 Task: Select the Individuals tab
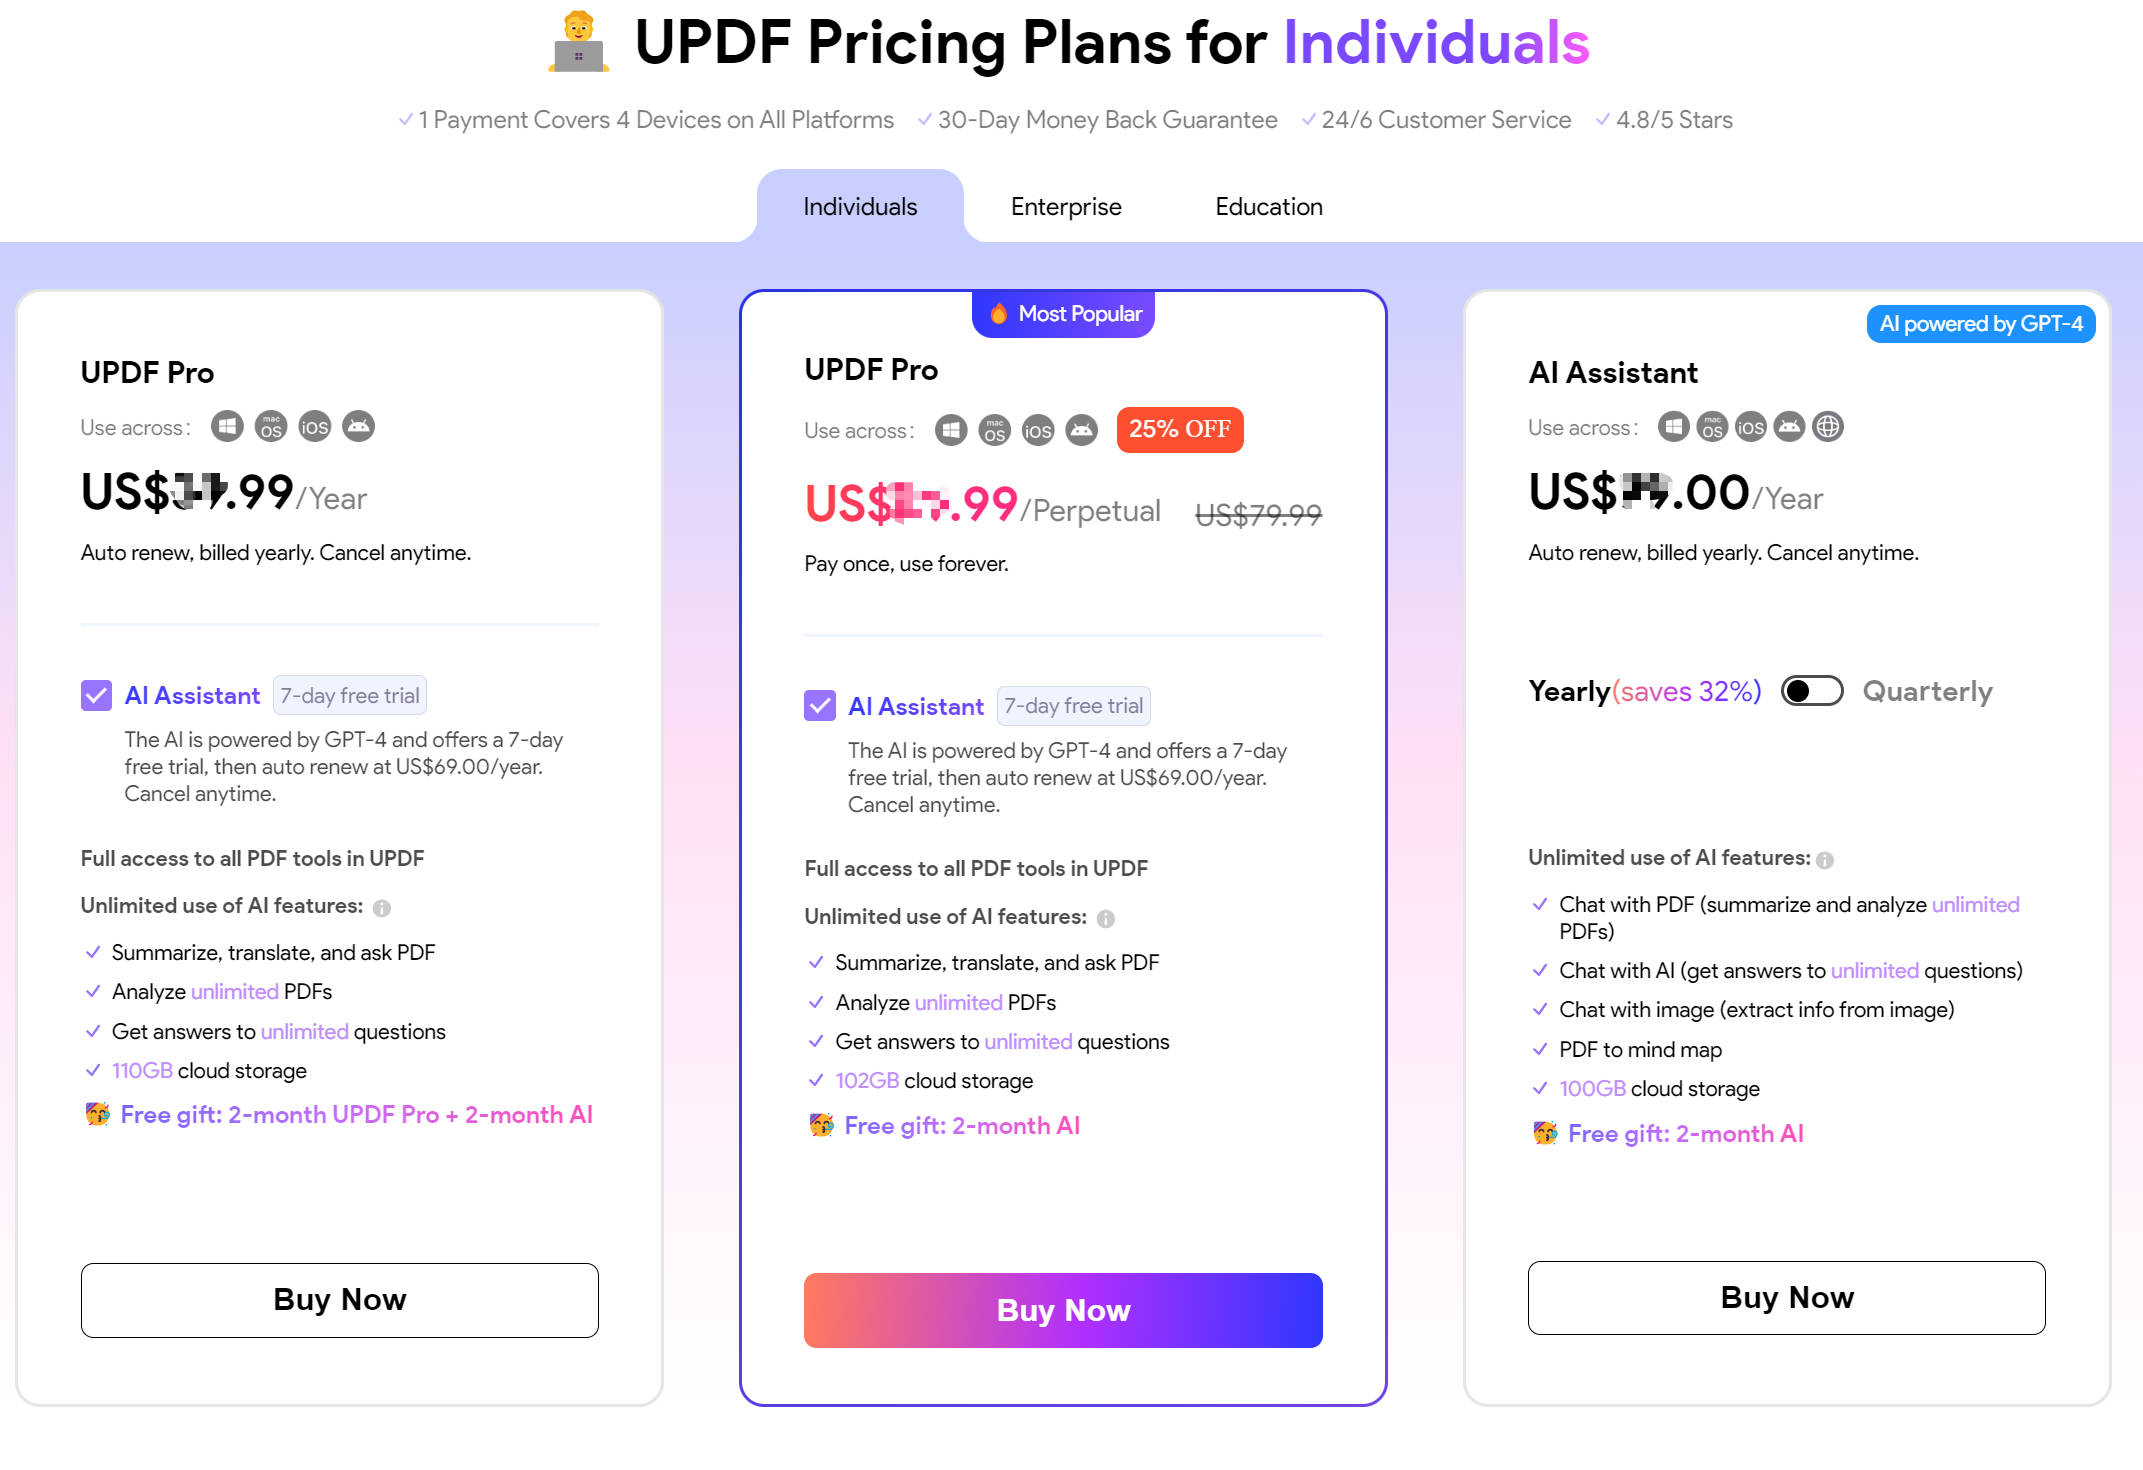[860, 206]
